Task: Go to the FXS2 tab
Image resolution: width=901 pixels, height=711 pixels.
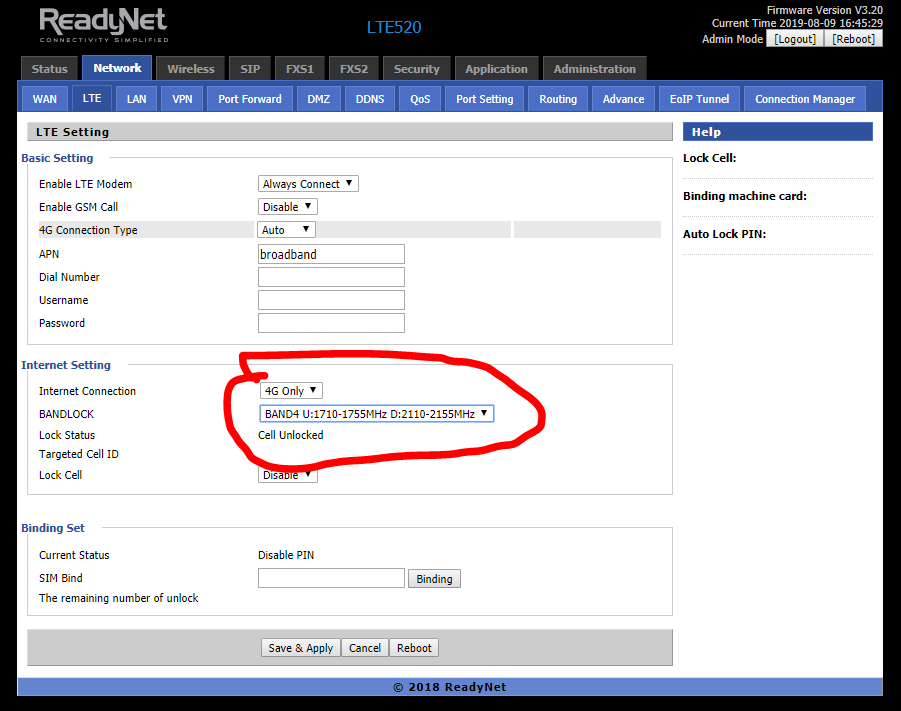Action: (353, 68)
